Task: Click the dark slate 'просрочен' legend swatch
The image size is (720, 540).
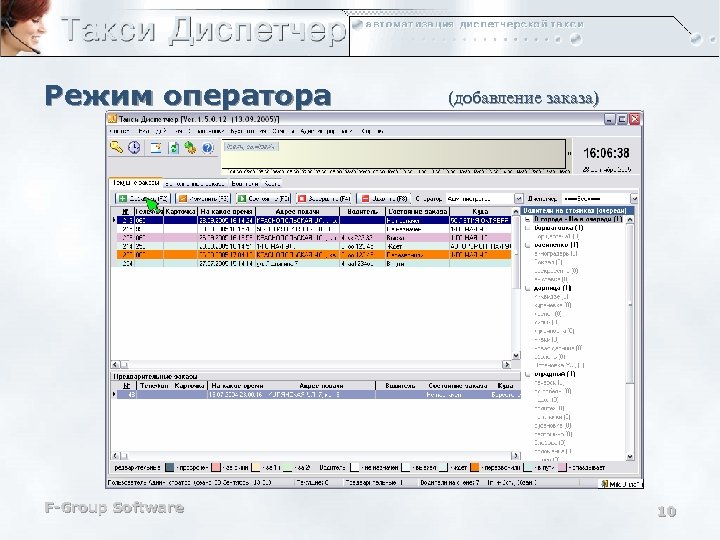Action: [x=169, y=467]
